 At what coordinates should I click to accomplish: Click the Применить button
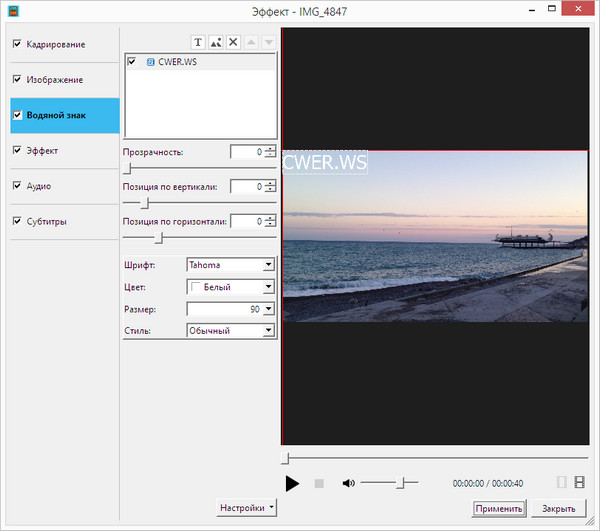click(498, 508)
